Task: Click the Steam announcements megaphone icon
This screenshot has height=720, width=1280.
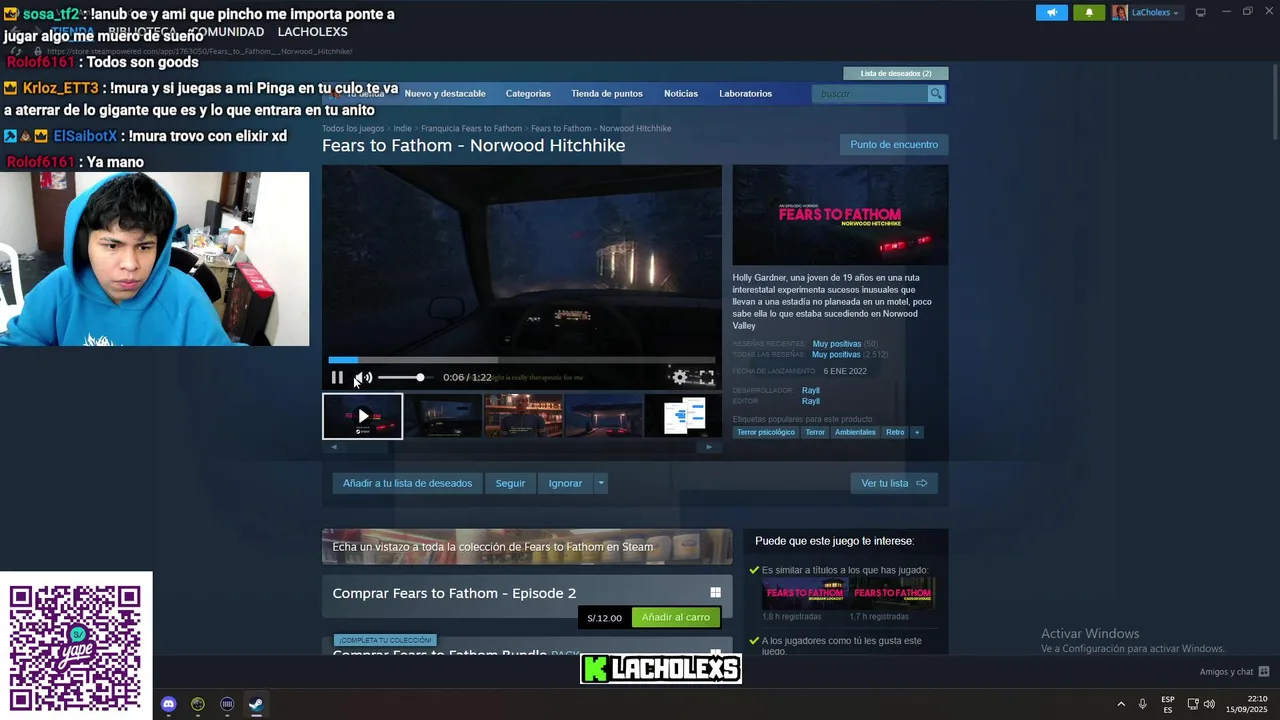Action: tap(1051, 12)
